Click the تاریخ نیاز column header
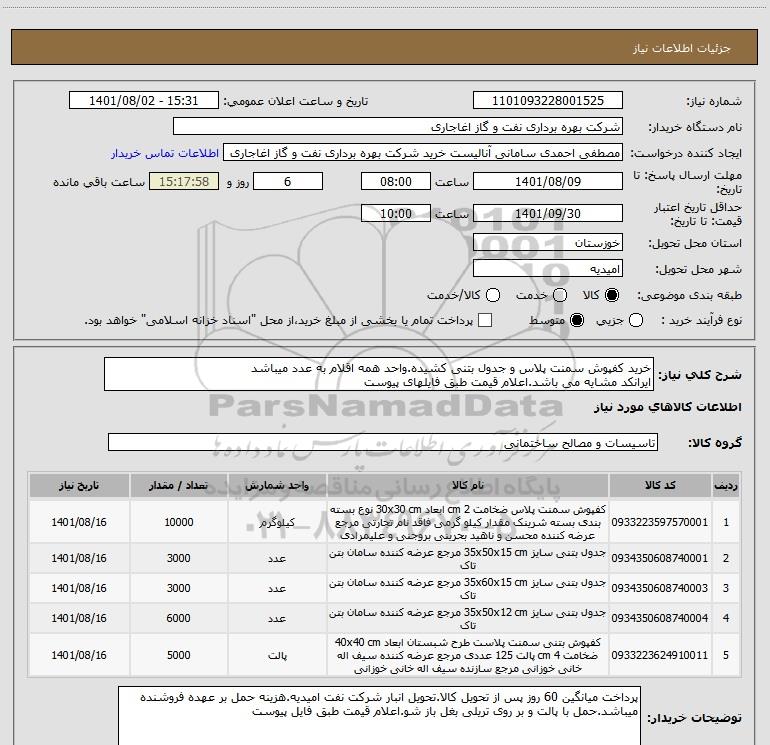Image resolution: width=770 pixels, height=745 pixels. tap(79, 486)
